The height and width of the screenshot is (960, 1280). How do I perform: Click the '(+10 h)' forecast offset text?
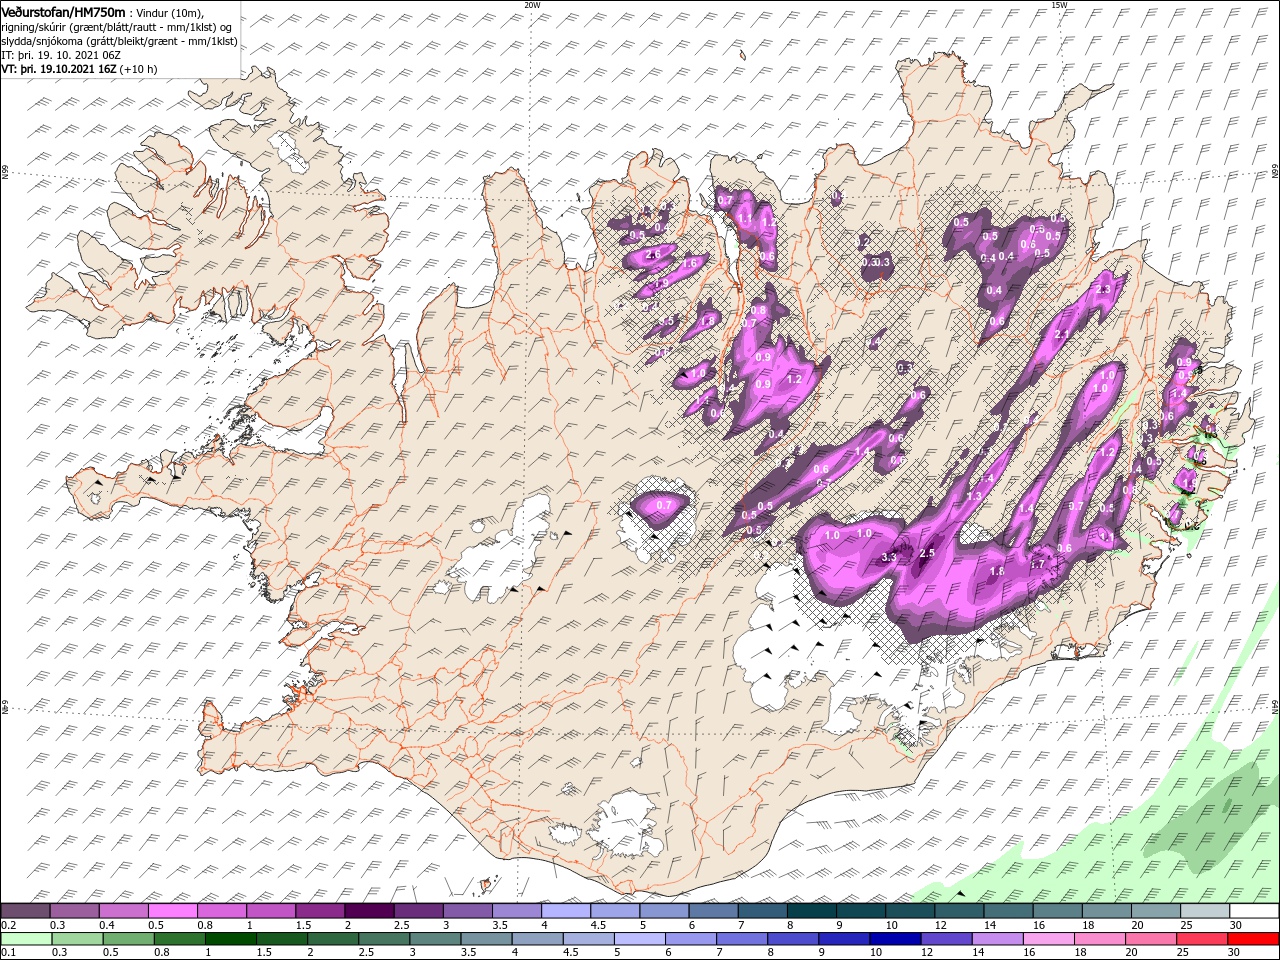tap(139, 69)
